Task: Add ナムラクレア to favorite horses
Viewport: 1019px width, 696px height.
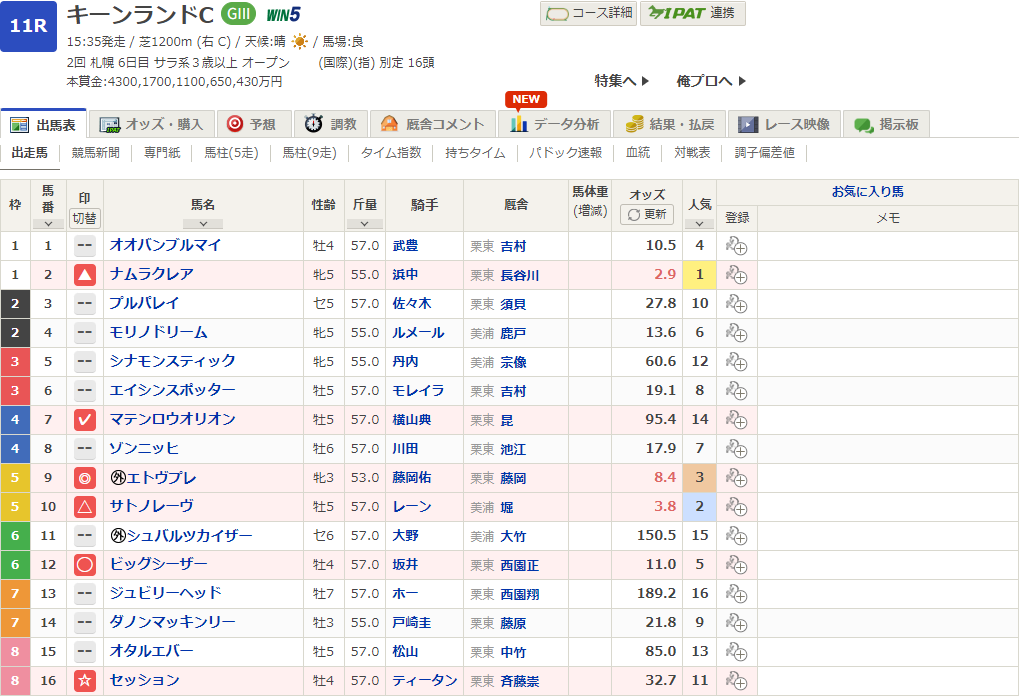Action: coord(736,275)
